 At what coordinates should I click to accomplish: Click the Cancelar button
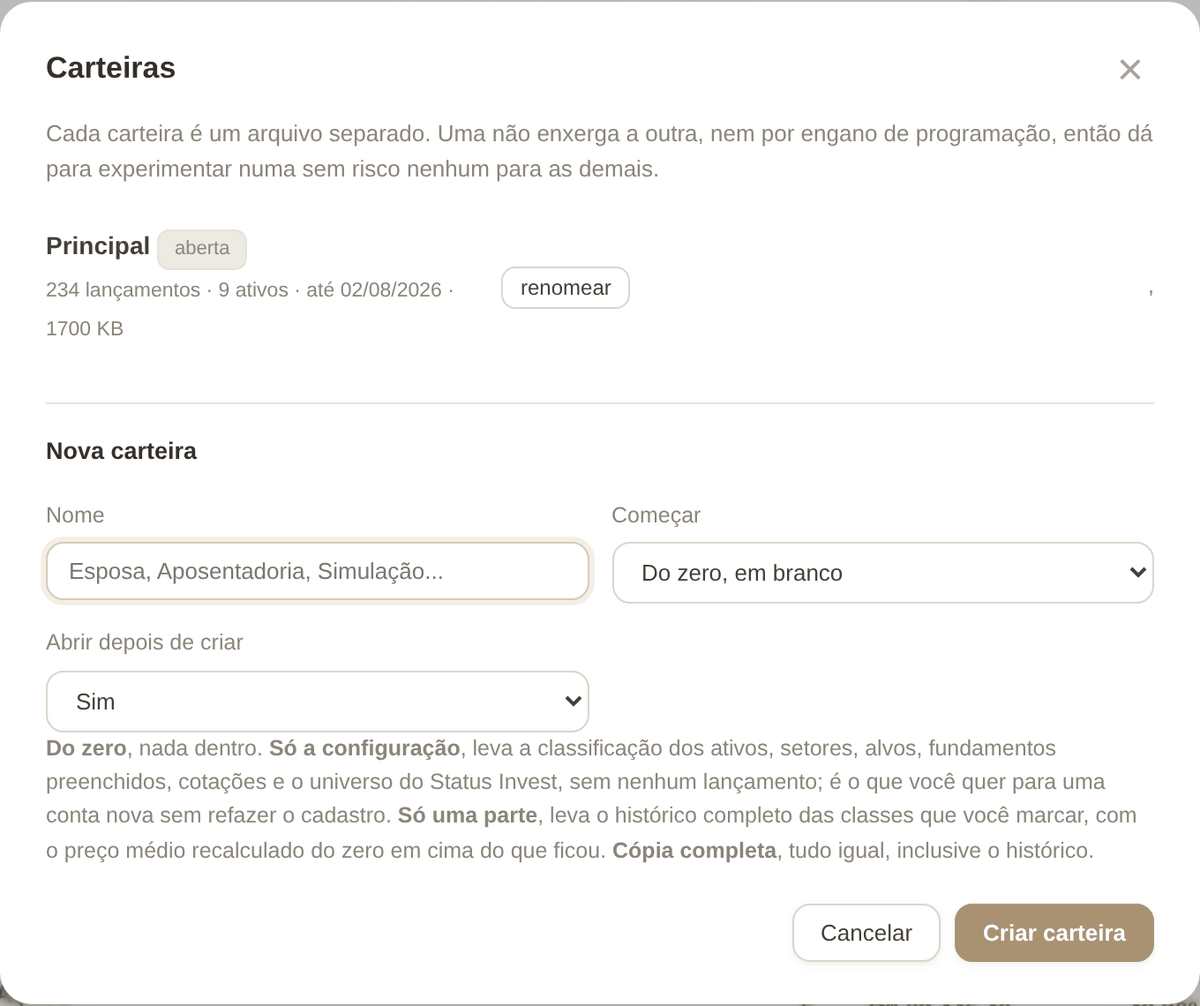coord(866,933)
